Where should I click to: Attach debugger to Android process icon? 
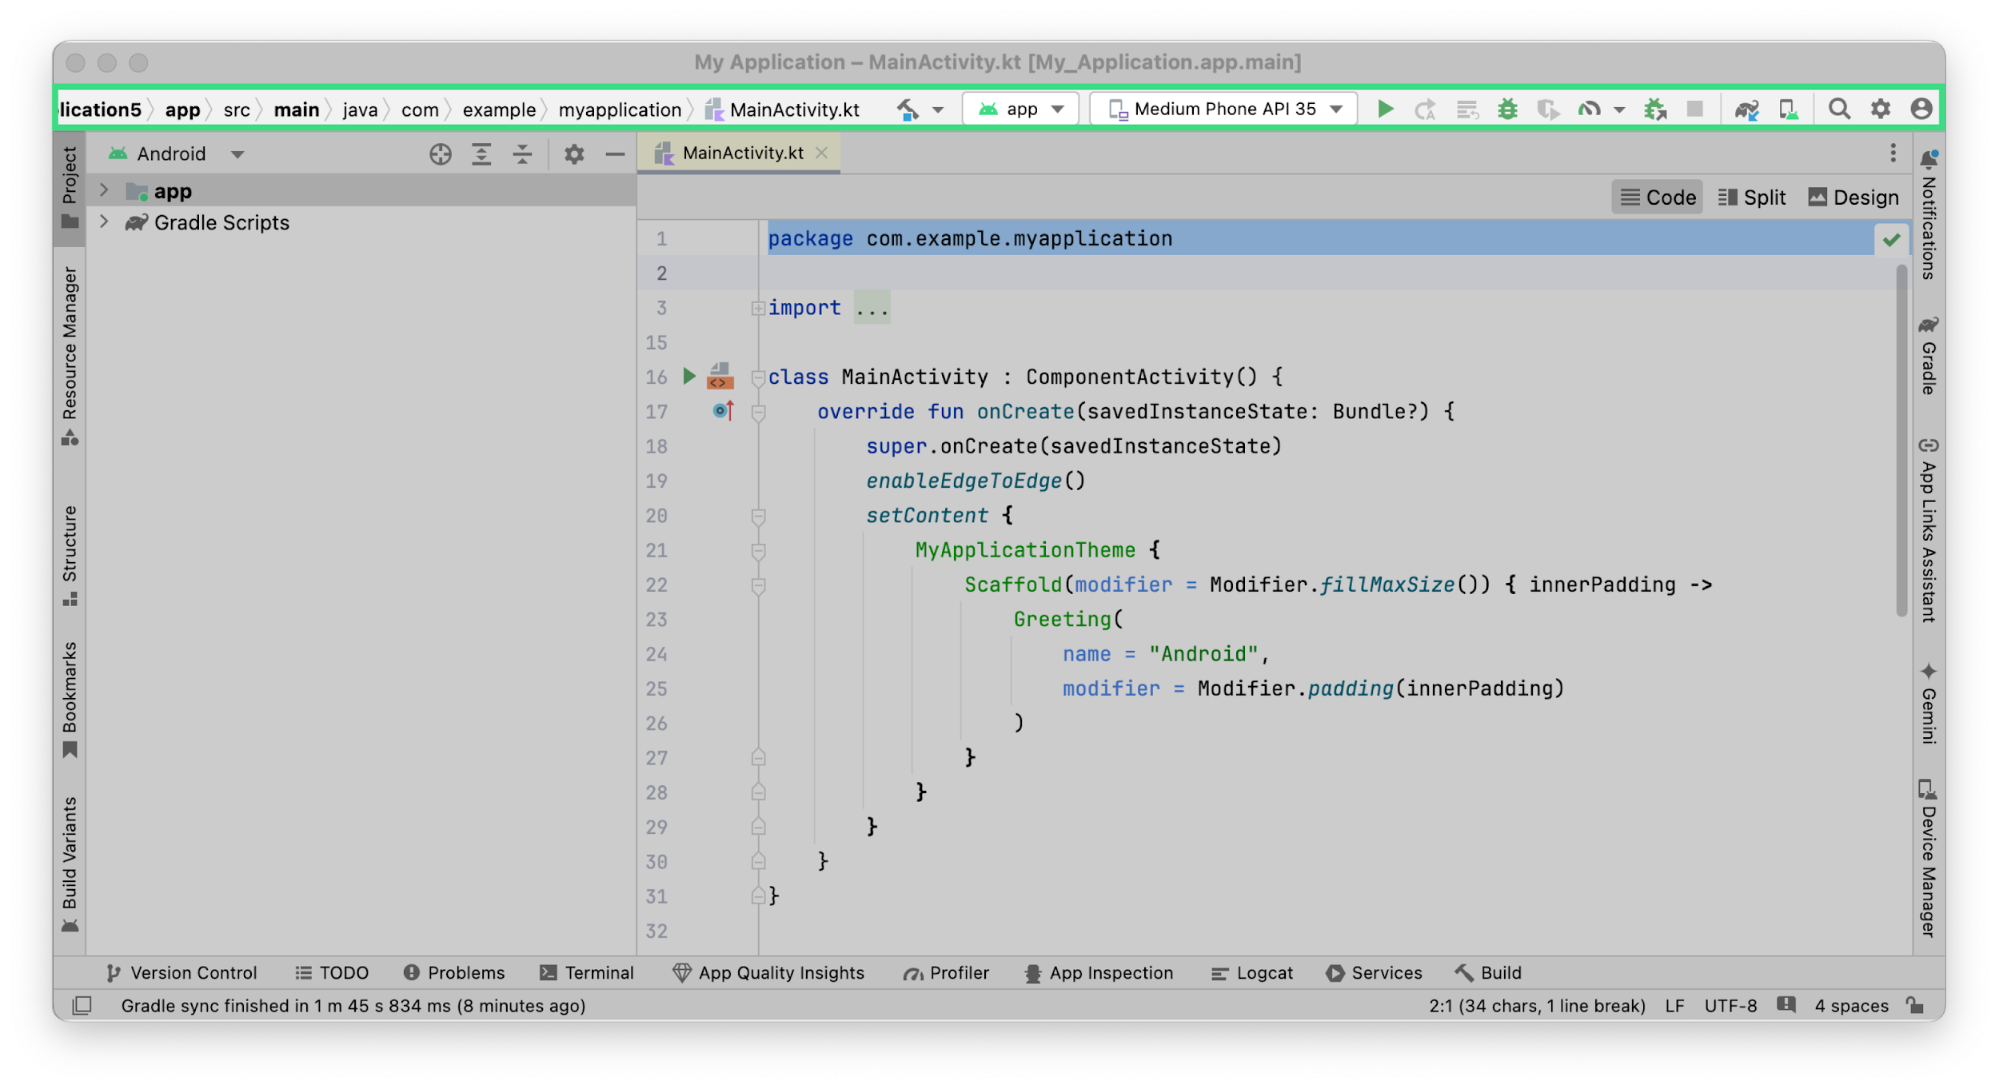tap(1655, 109)
